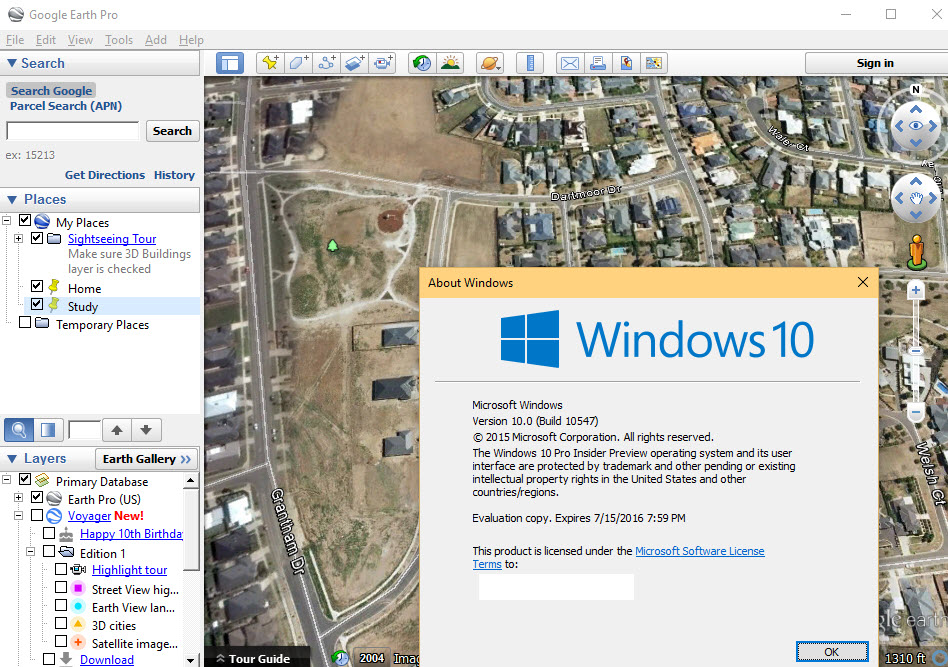Add a new placemark with pushpin icon
948x667 pixels.
270,63
